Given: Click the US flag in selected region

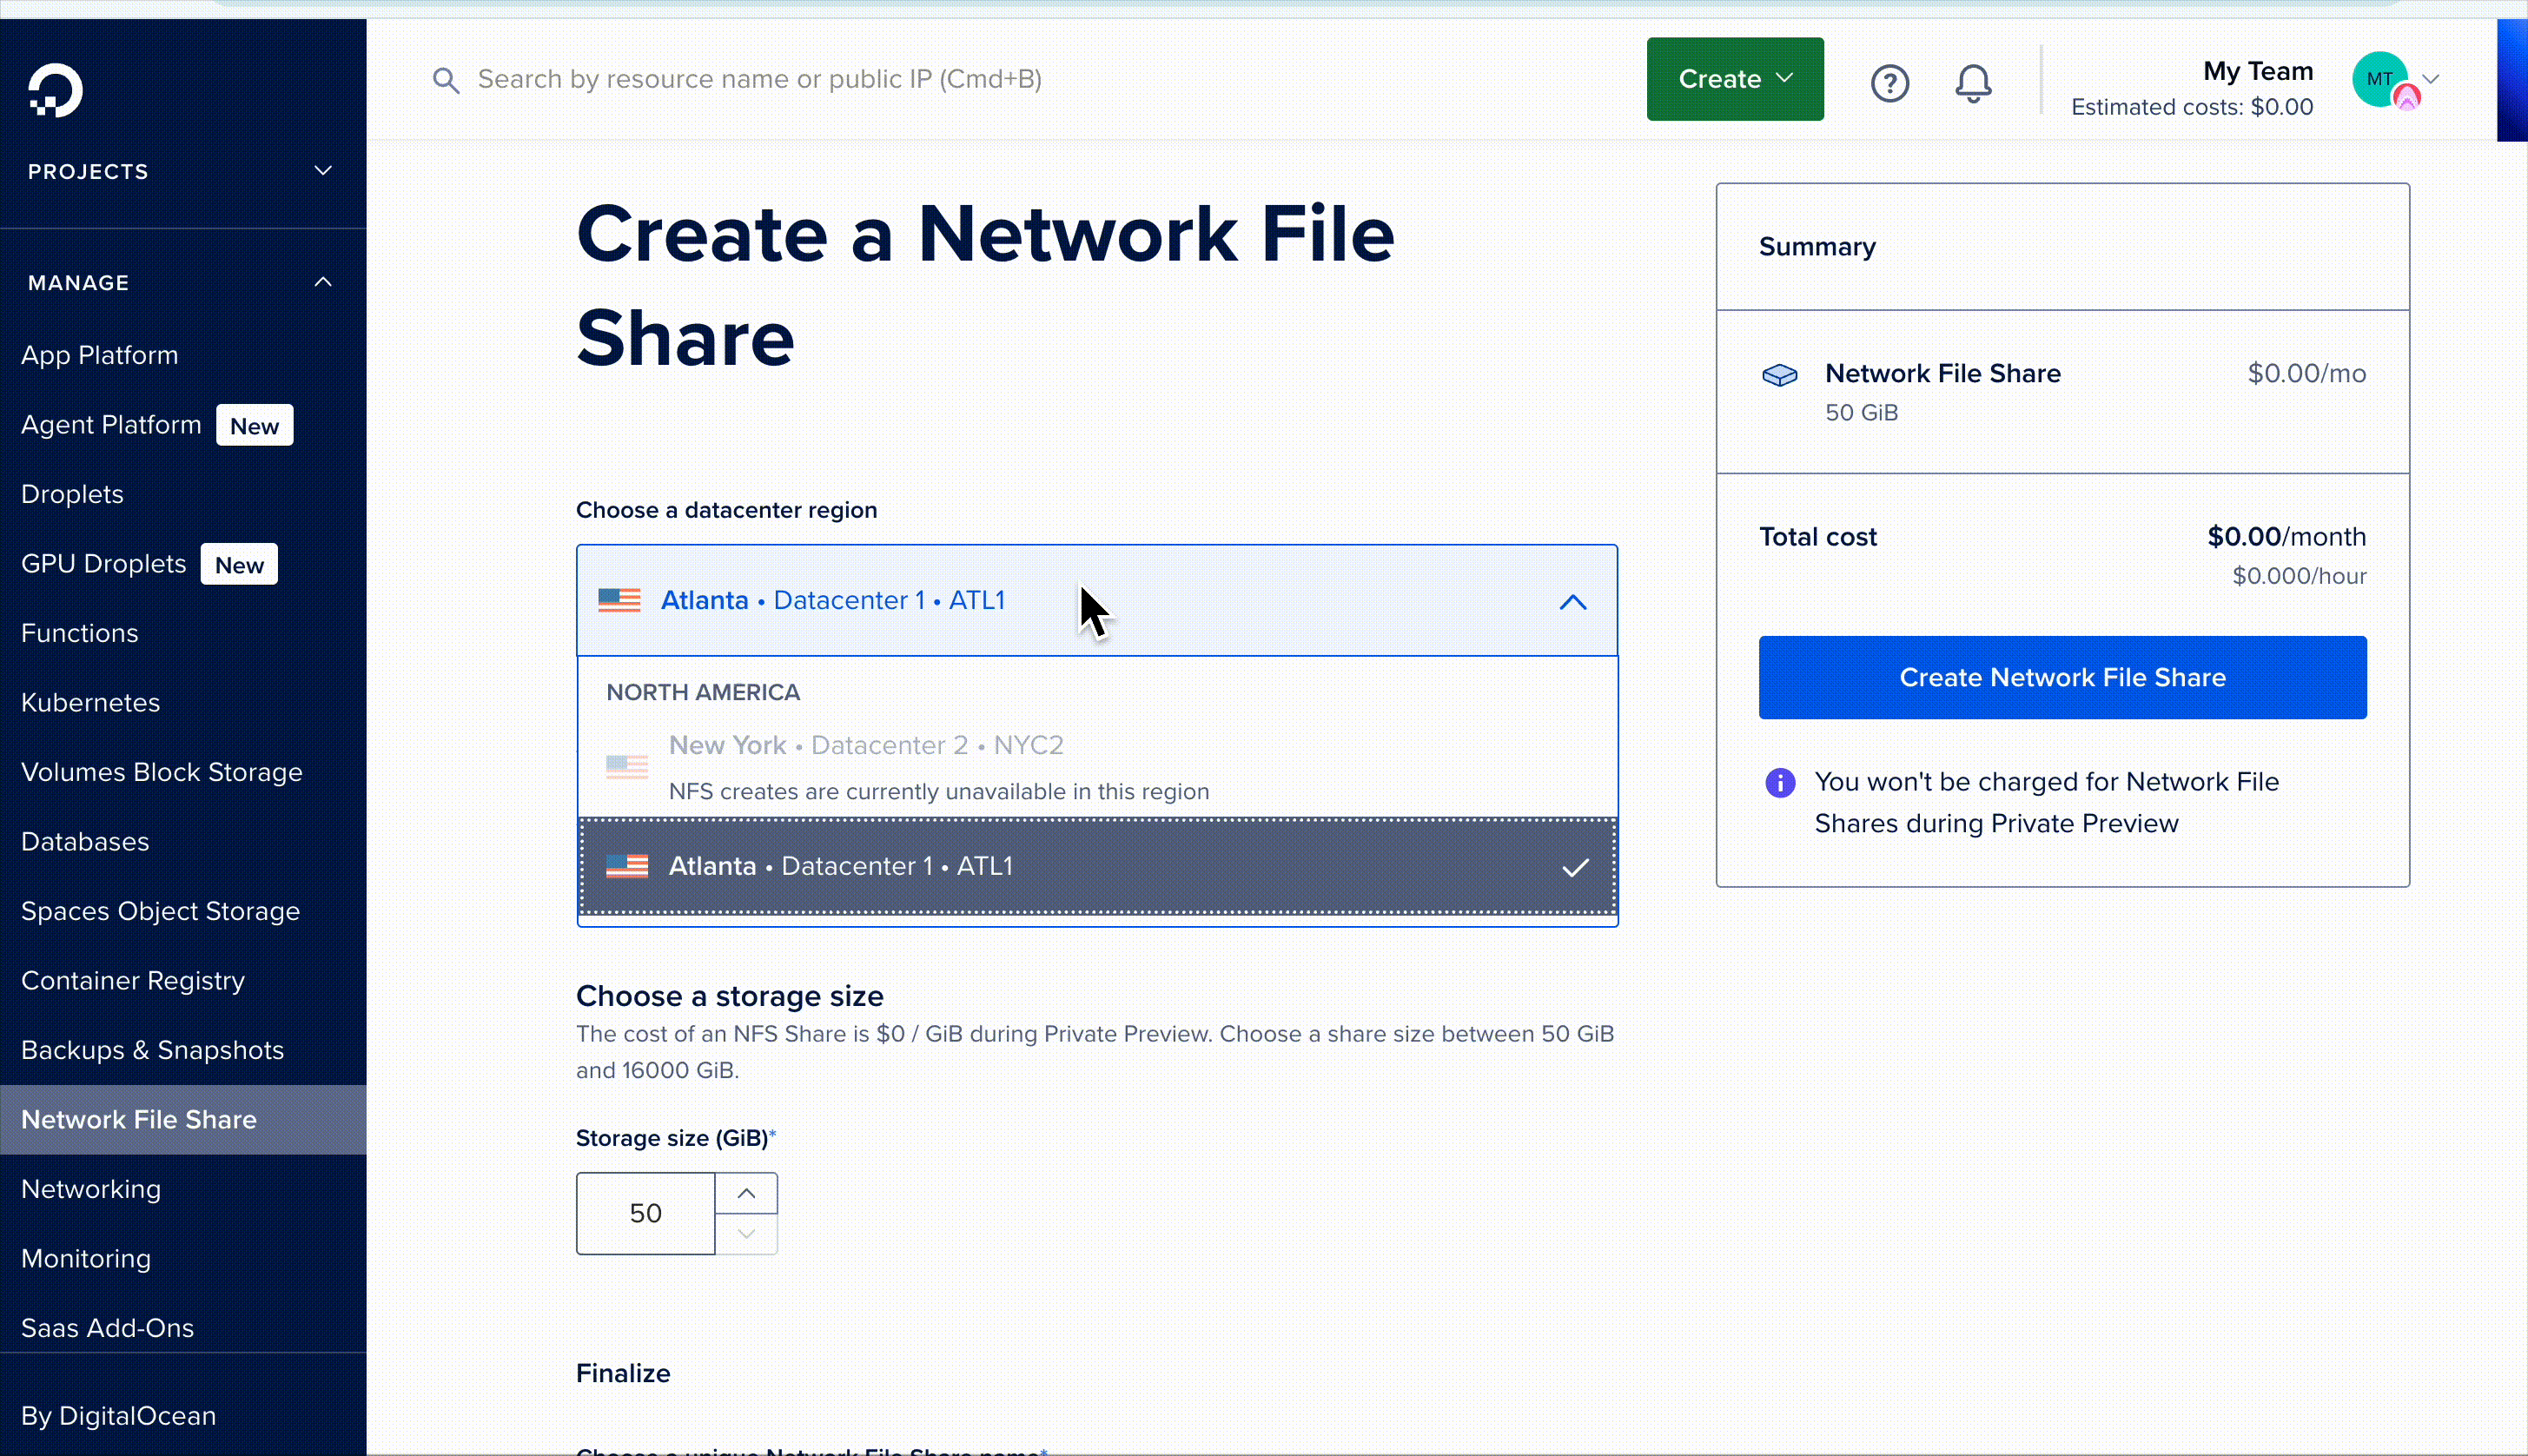Looking at the screenshot, I should (x=619, y=600).
